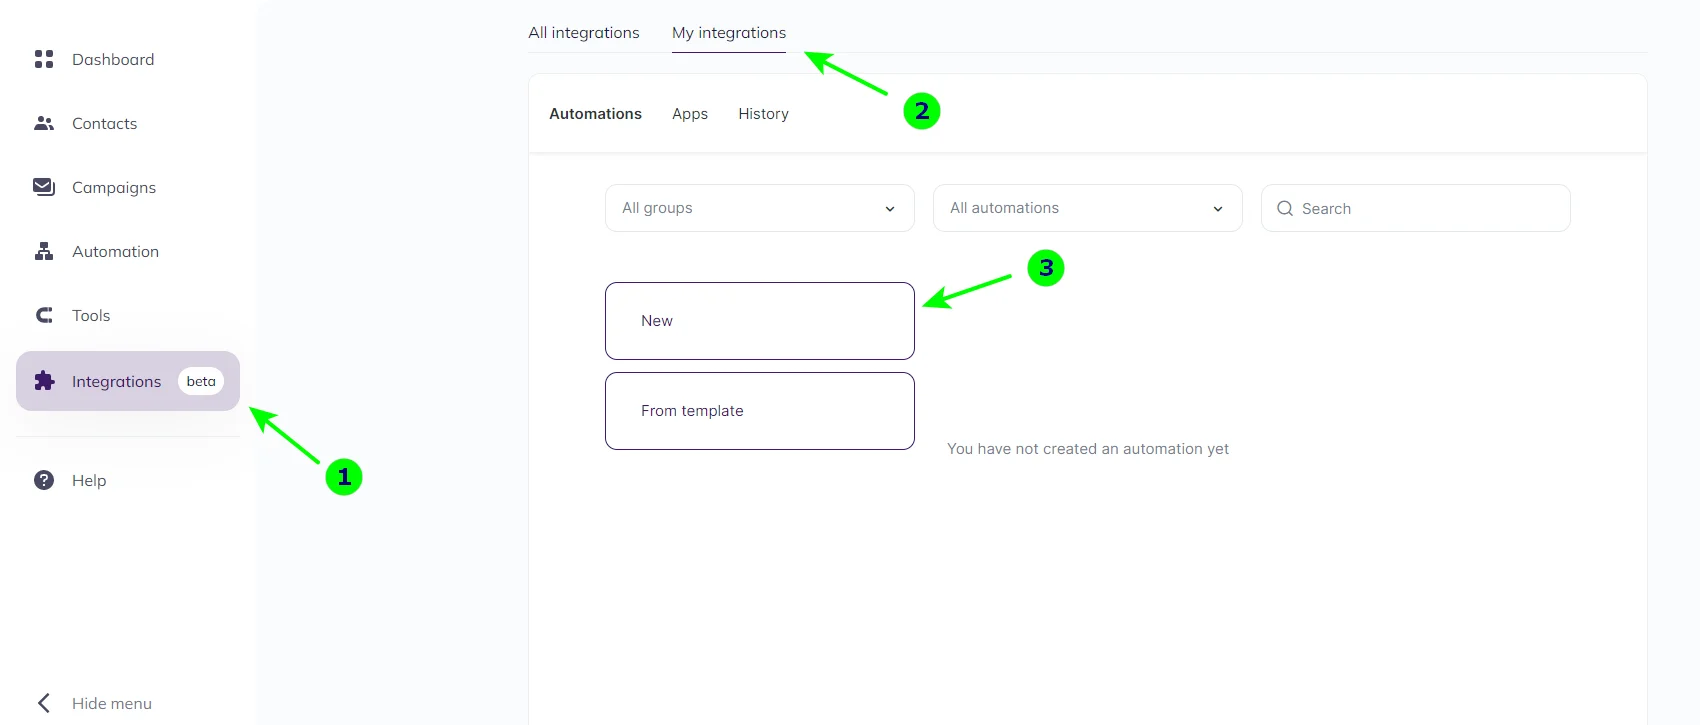Select the Dashboard grid icon
Screen dimensions: 1700x725
point(43,59)
